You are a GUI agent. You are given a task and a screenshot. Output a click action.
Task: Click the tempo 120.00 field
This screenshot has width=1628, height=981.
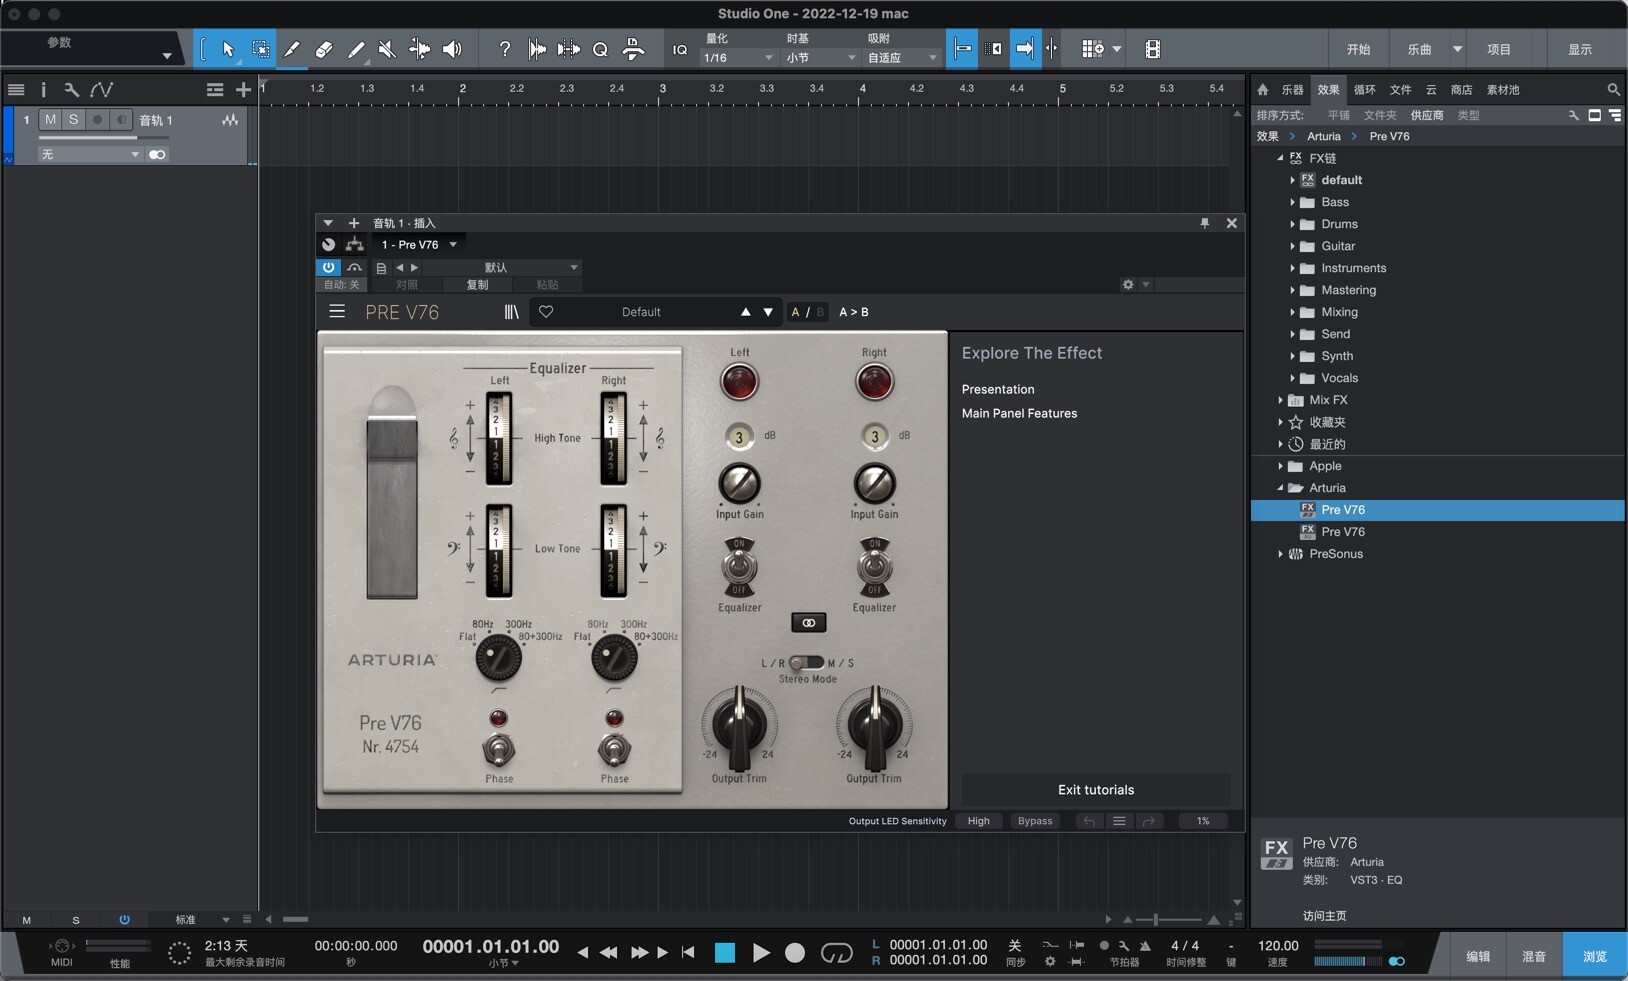click(x=1278, y=946)
